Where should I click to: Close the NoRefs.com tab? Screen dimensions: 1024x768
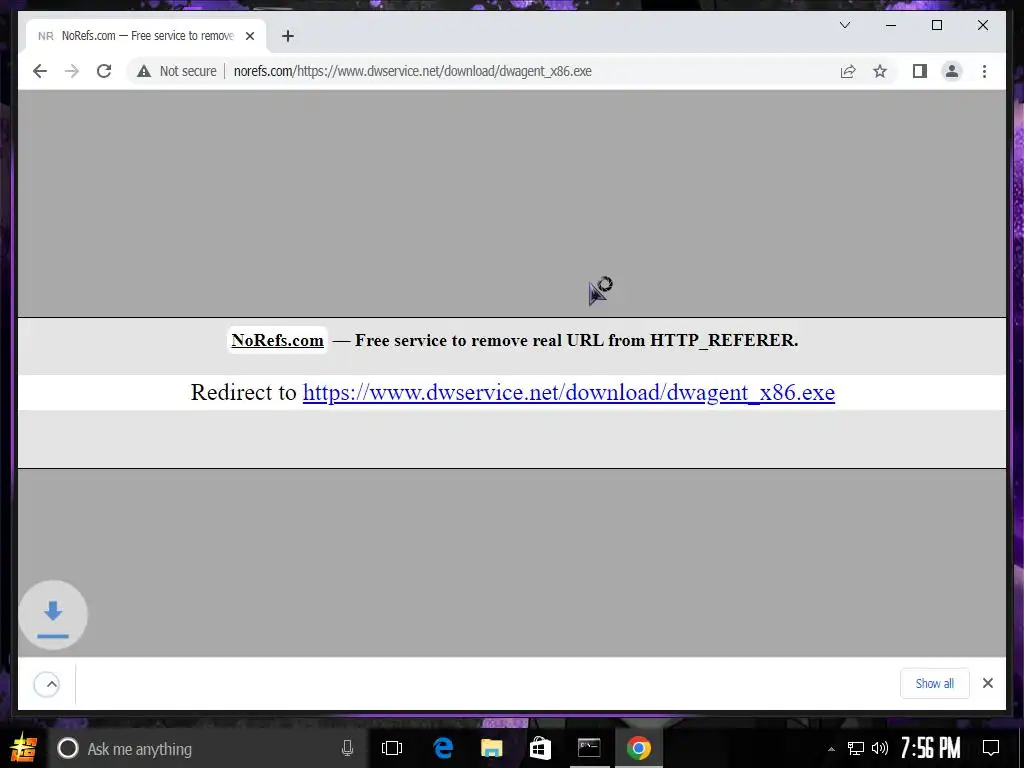pyautogui.click(x=249, y=36)
